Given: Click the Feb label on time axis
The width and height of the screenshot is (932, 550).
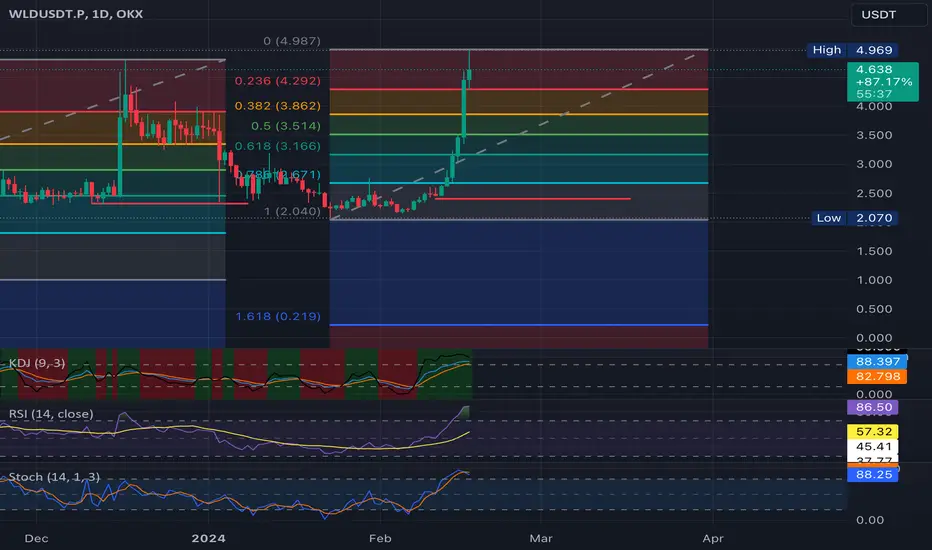Looking at the screenshot, I should pyautogui.click(x=380, y=539).
